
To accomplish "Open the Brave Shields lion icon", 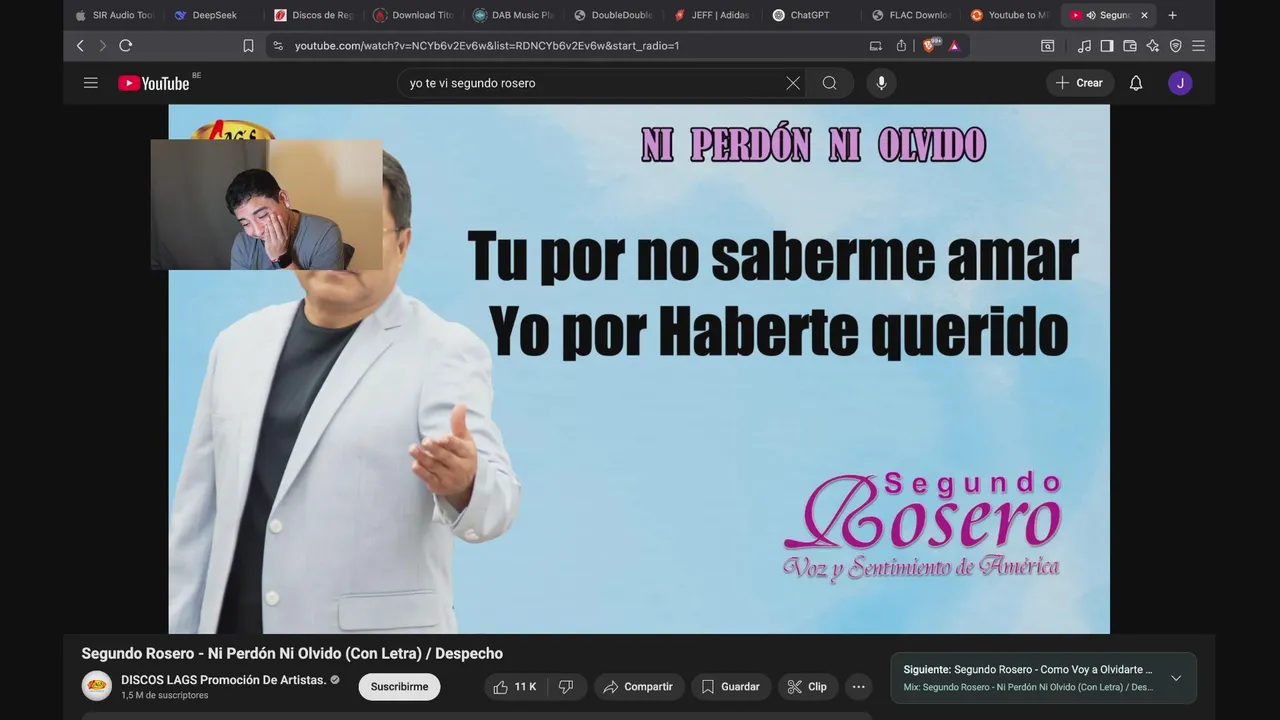I will click(930, 45).
